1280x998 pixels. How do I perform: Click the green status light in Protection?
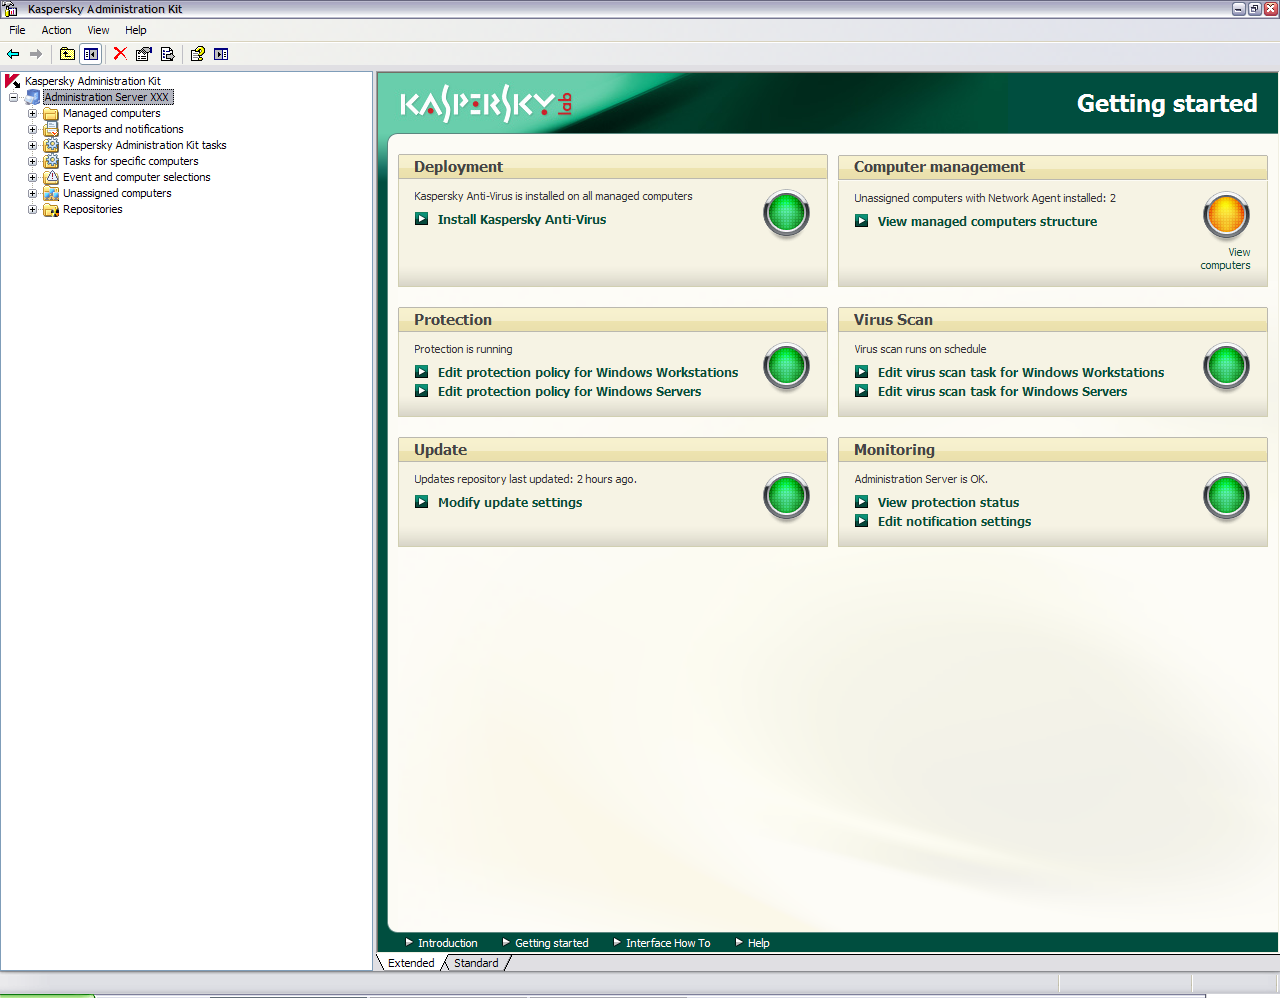pos(787,366)
